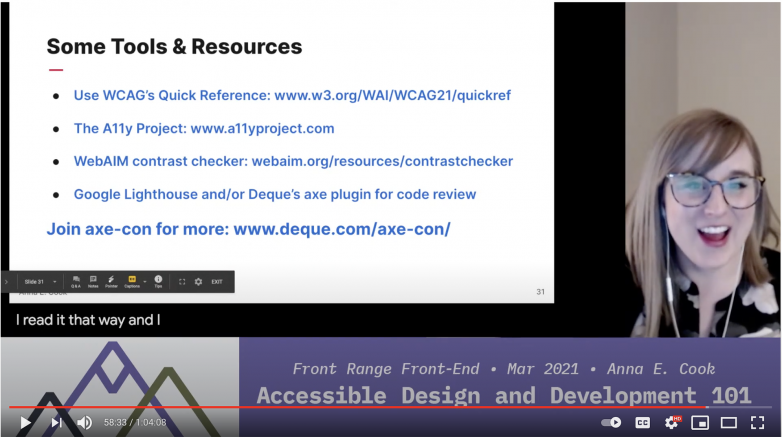Open WCAG Quick Reference link
The image size is (782, 437).
pos(292,95)
